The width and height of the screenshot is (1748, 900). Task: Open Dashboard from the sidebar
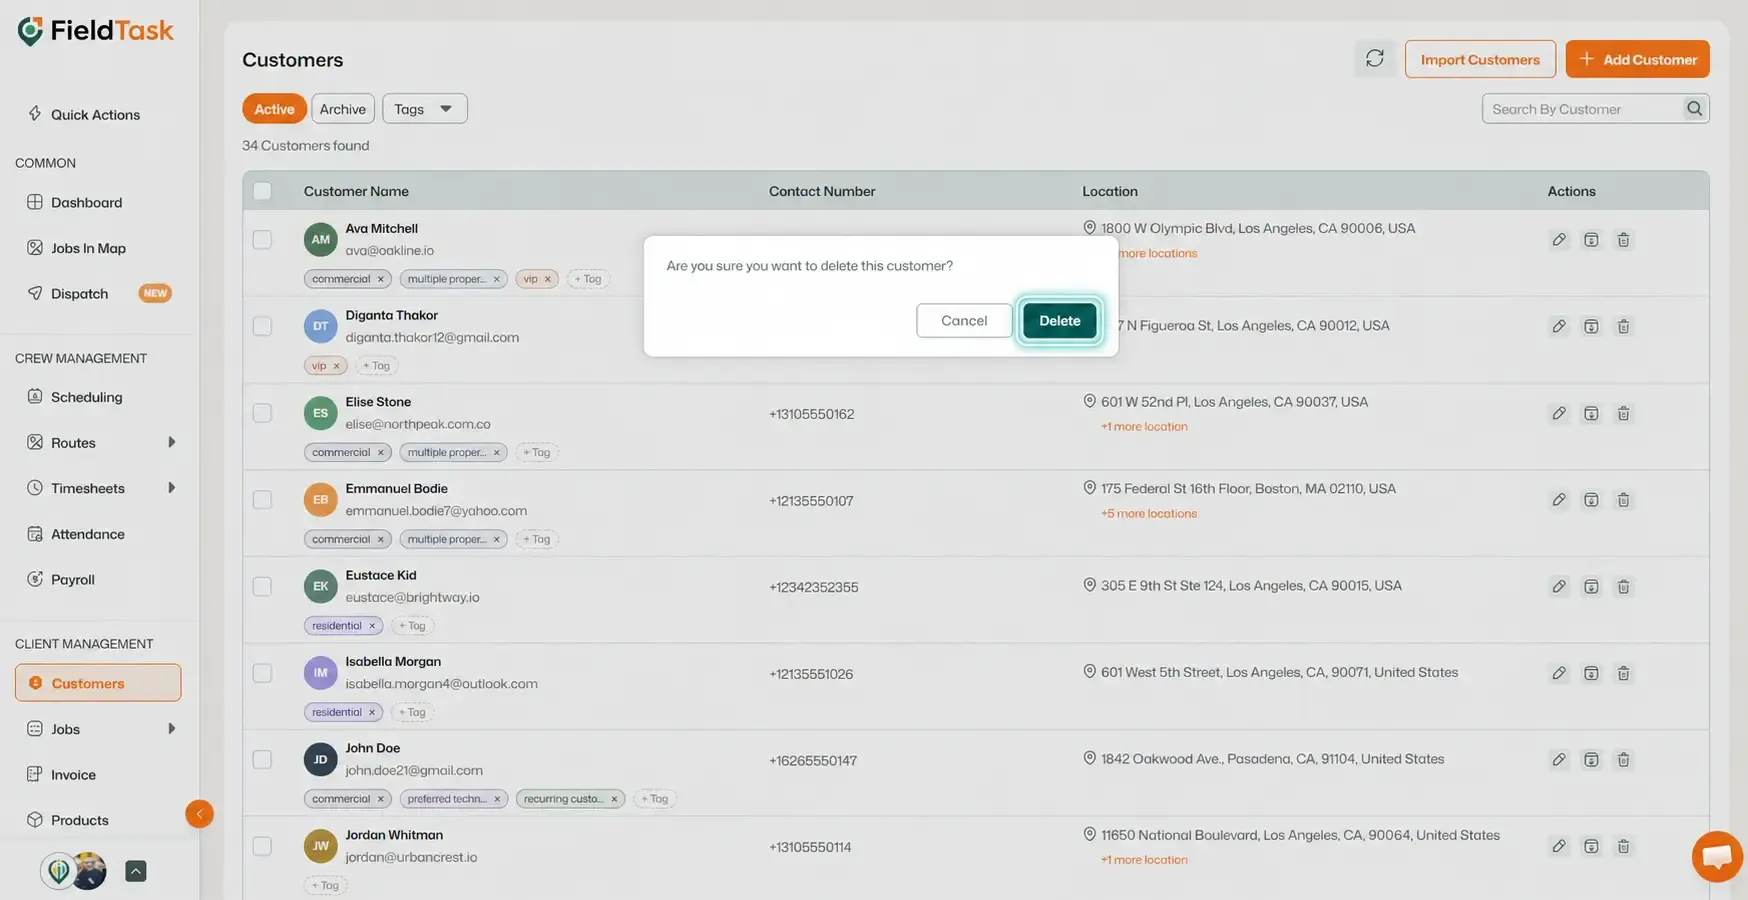coord(87,202)
